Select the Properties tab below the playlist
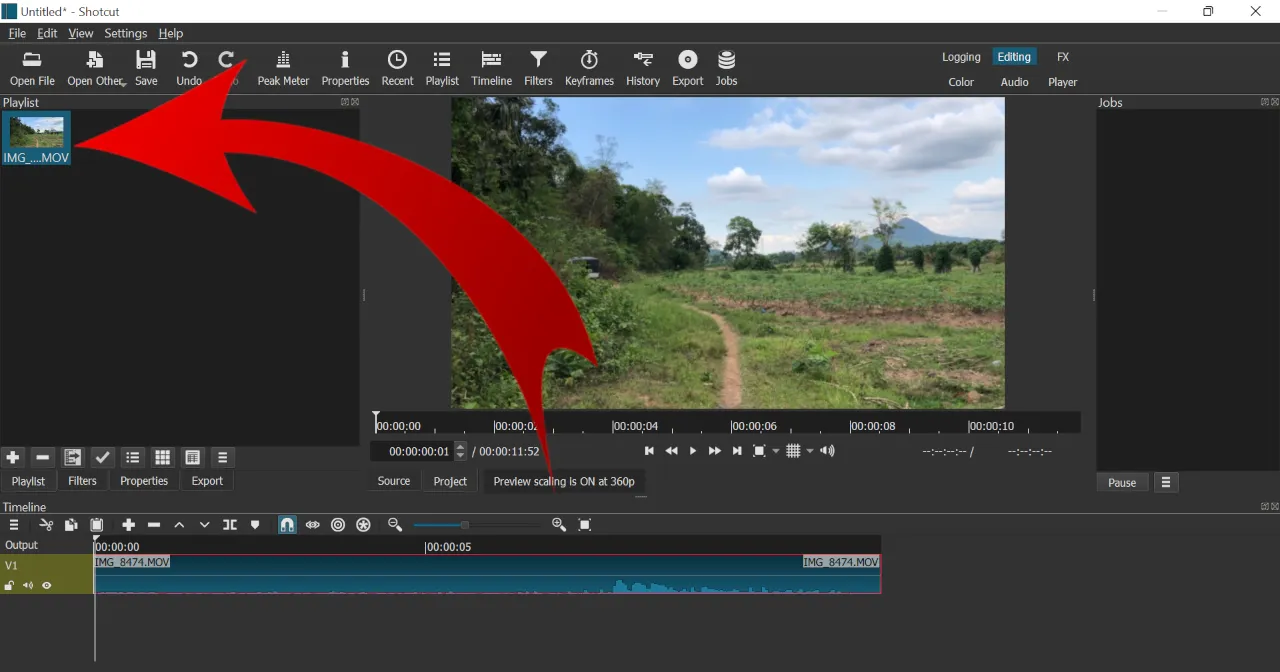 pyautogui.click(x=144, y=481)
